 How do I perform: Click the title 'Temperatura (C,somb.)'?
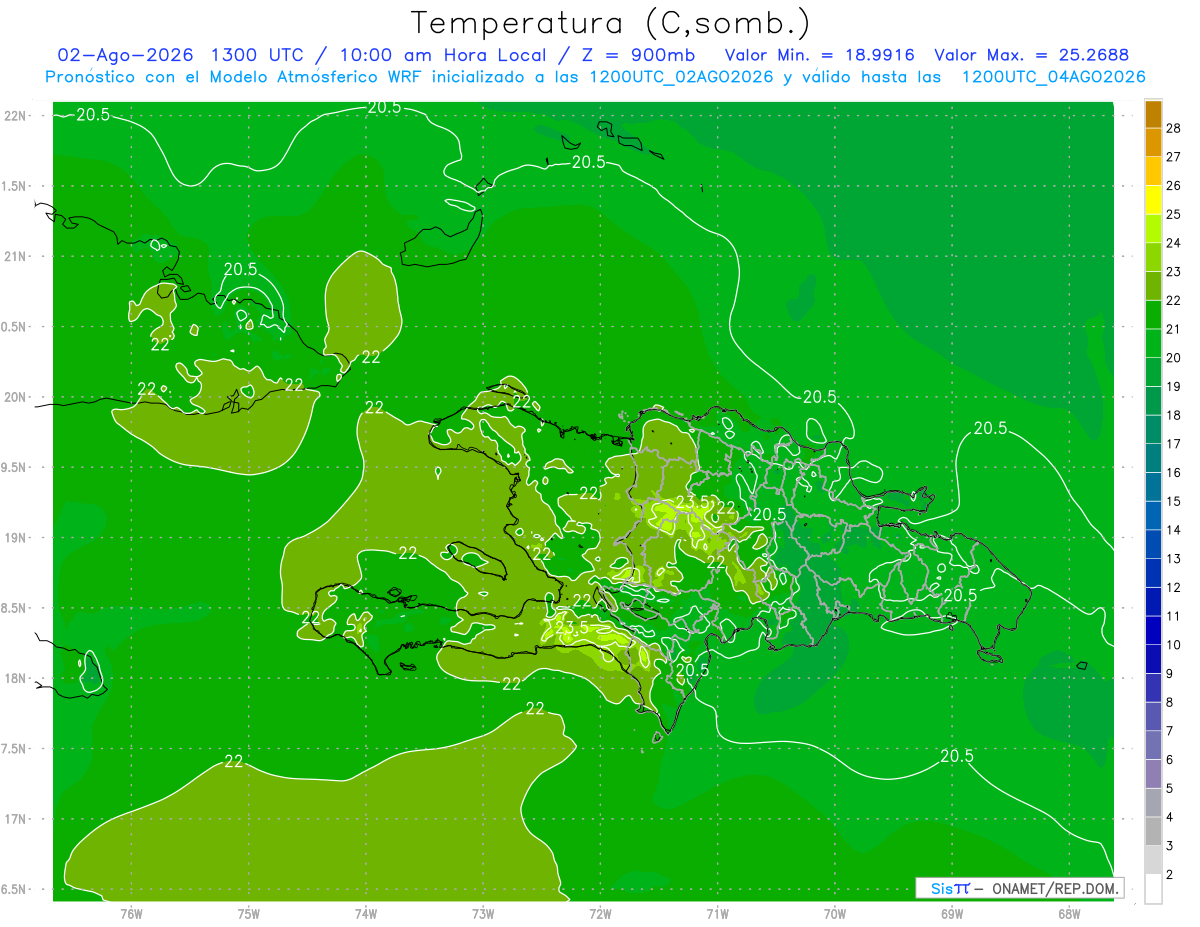click(x=610, y=23)
